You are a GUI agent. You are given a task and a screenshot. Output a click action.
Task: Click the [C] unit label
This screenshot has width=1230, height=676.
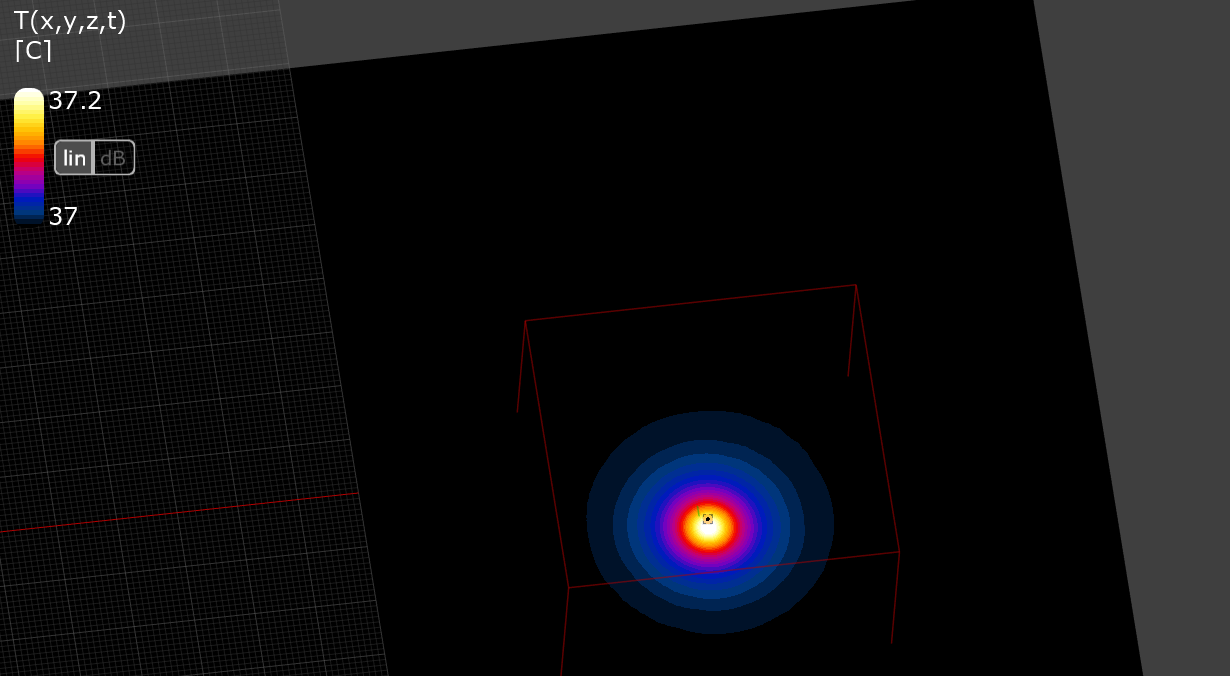pos(33,52)
